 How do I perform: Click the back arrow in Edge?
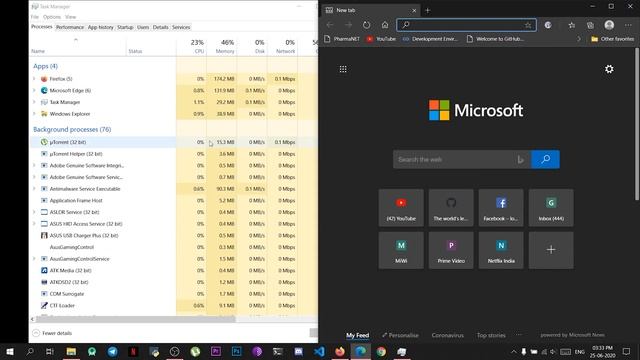[x=330, y=25]
